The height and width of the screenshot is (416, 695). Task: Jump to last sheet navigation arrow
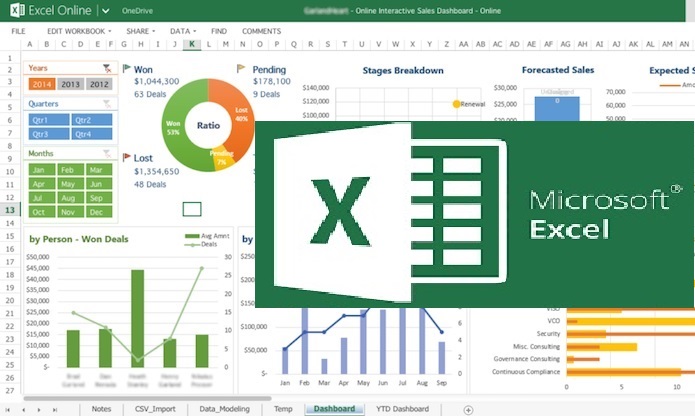(55, 410)
